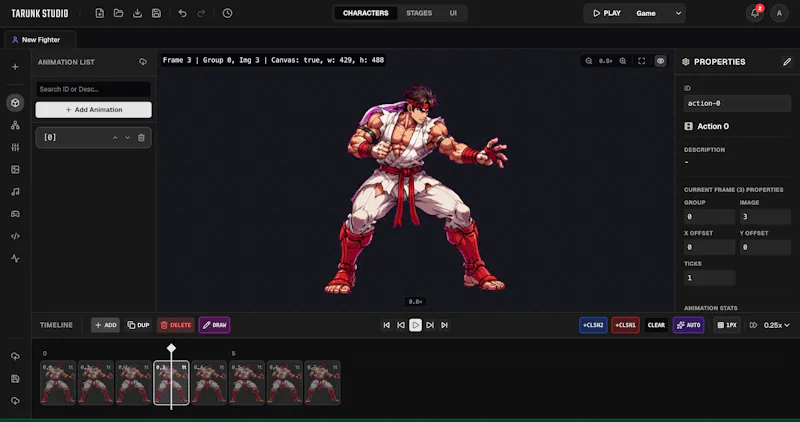The height and width of the screenshot is (422, 800).
Task: Open the image gallery icon in the sidebar
Action: click(x=15, y=169)
